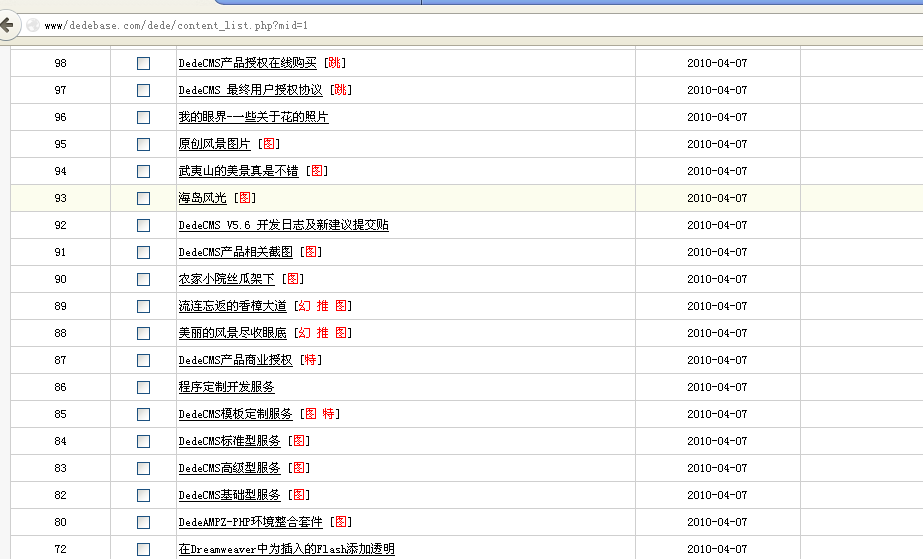Tick the checkbox for row 83
The width and height of the screenshot is (923, 559).
pyautogui.click(x=144, y=468)
